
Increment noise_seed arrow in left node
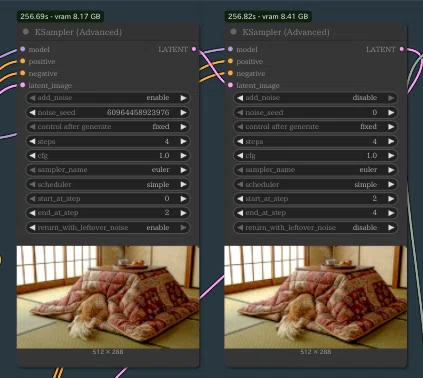point(183,113)
